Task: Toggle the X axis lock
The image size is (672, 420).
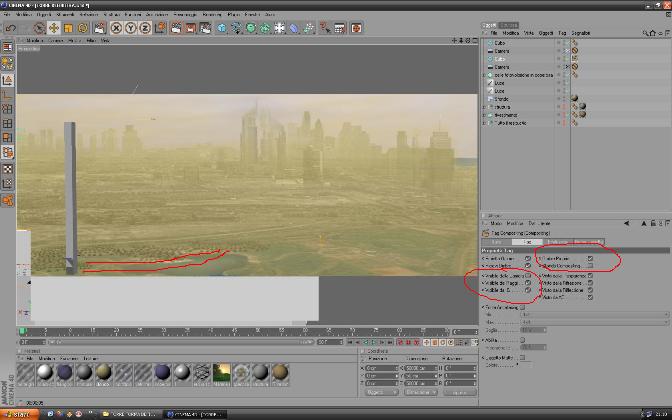Action: coord(116,28)
